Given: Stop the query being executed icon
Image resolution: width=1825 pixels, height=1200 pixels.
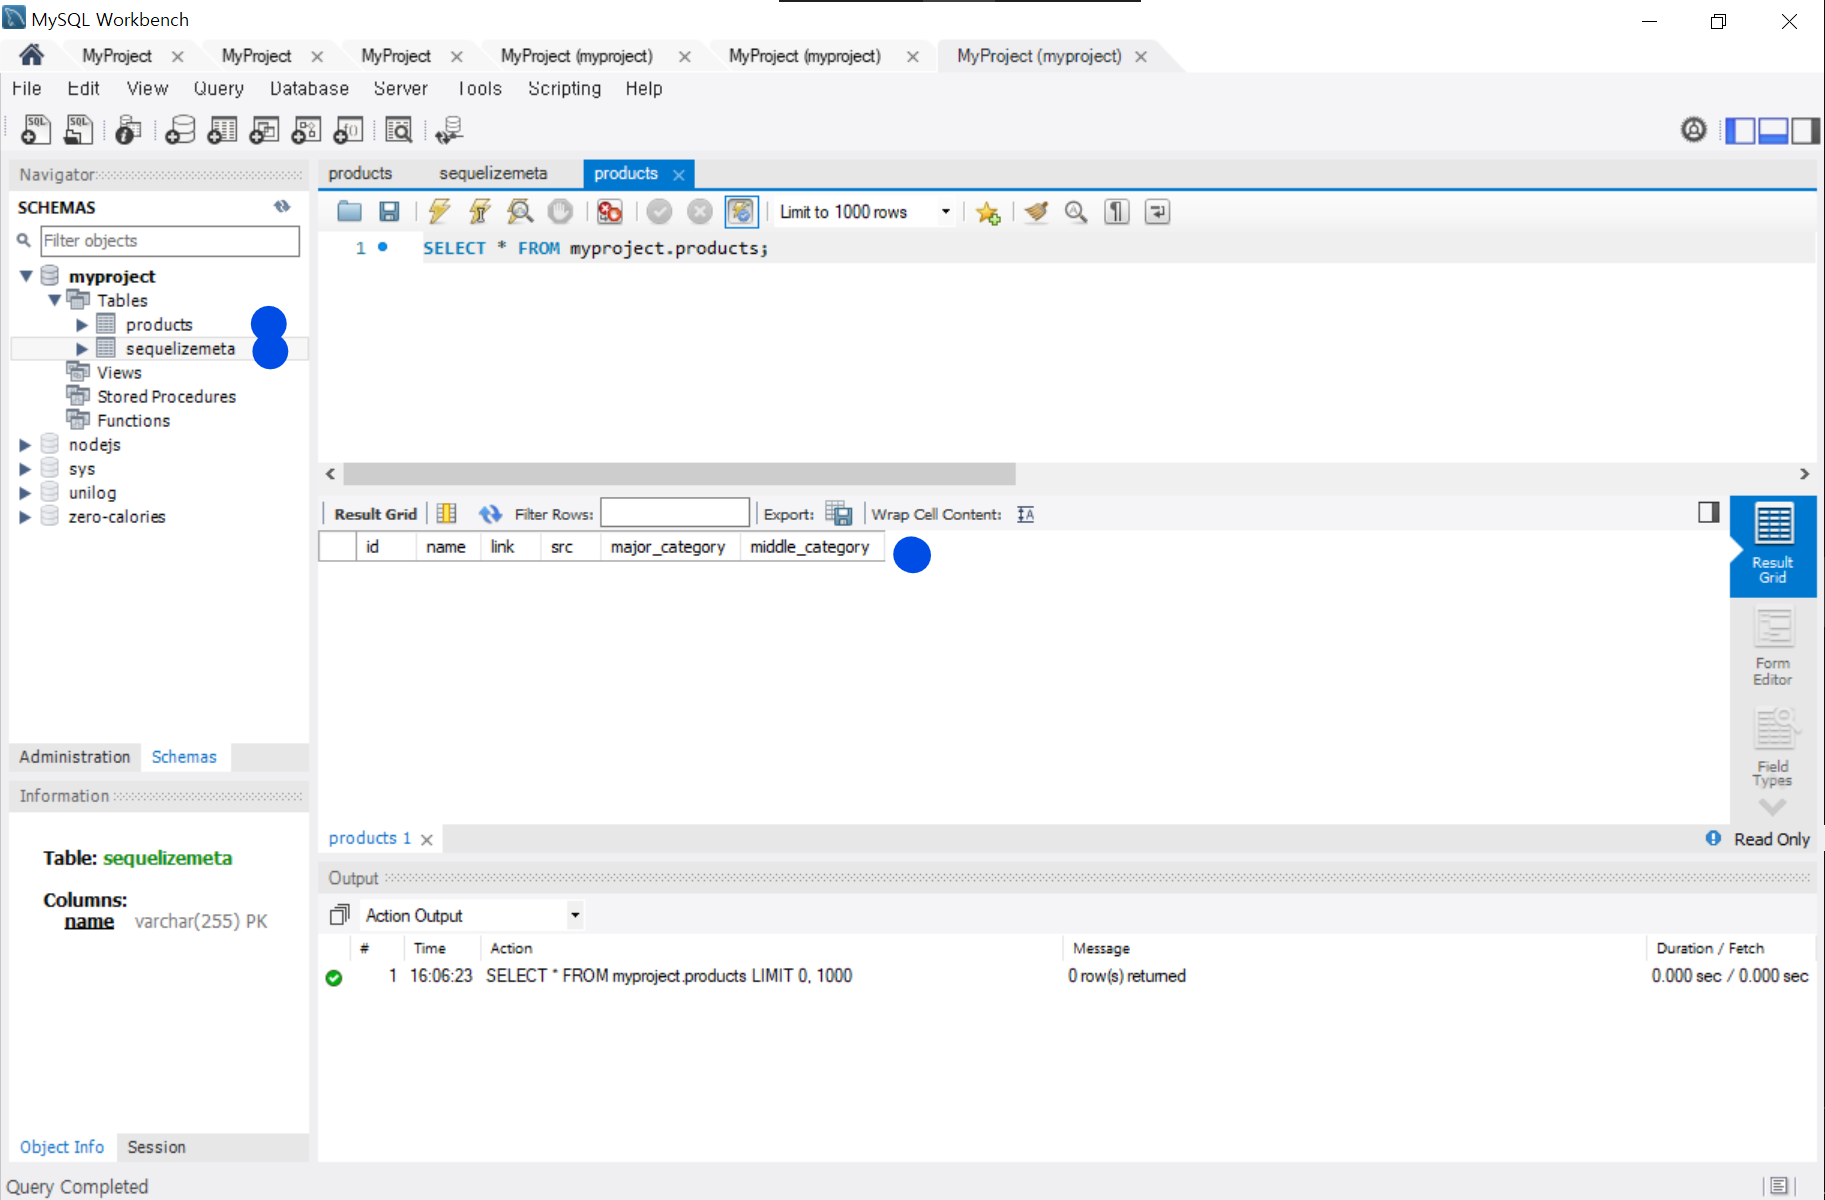Looking at the screenshot, I should pos(560,211).
